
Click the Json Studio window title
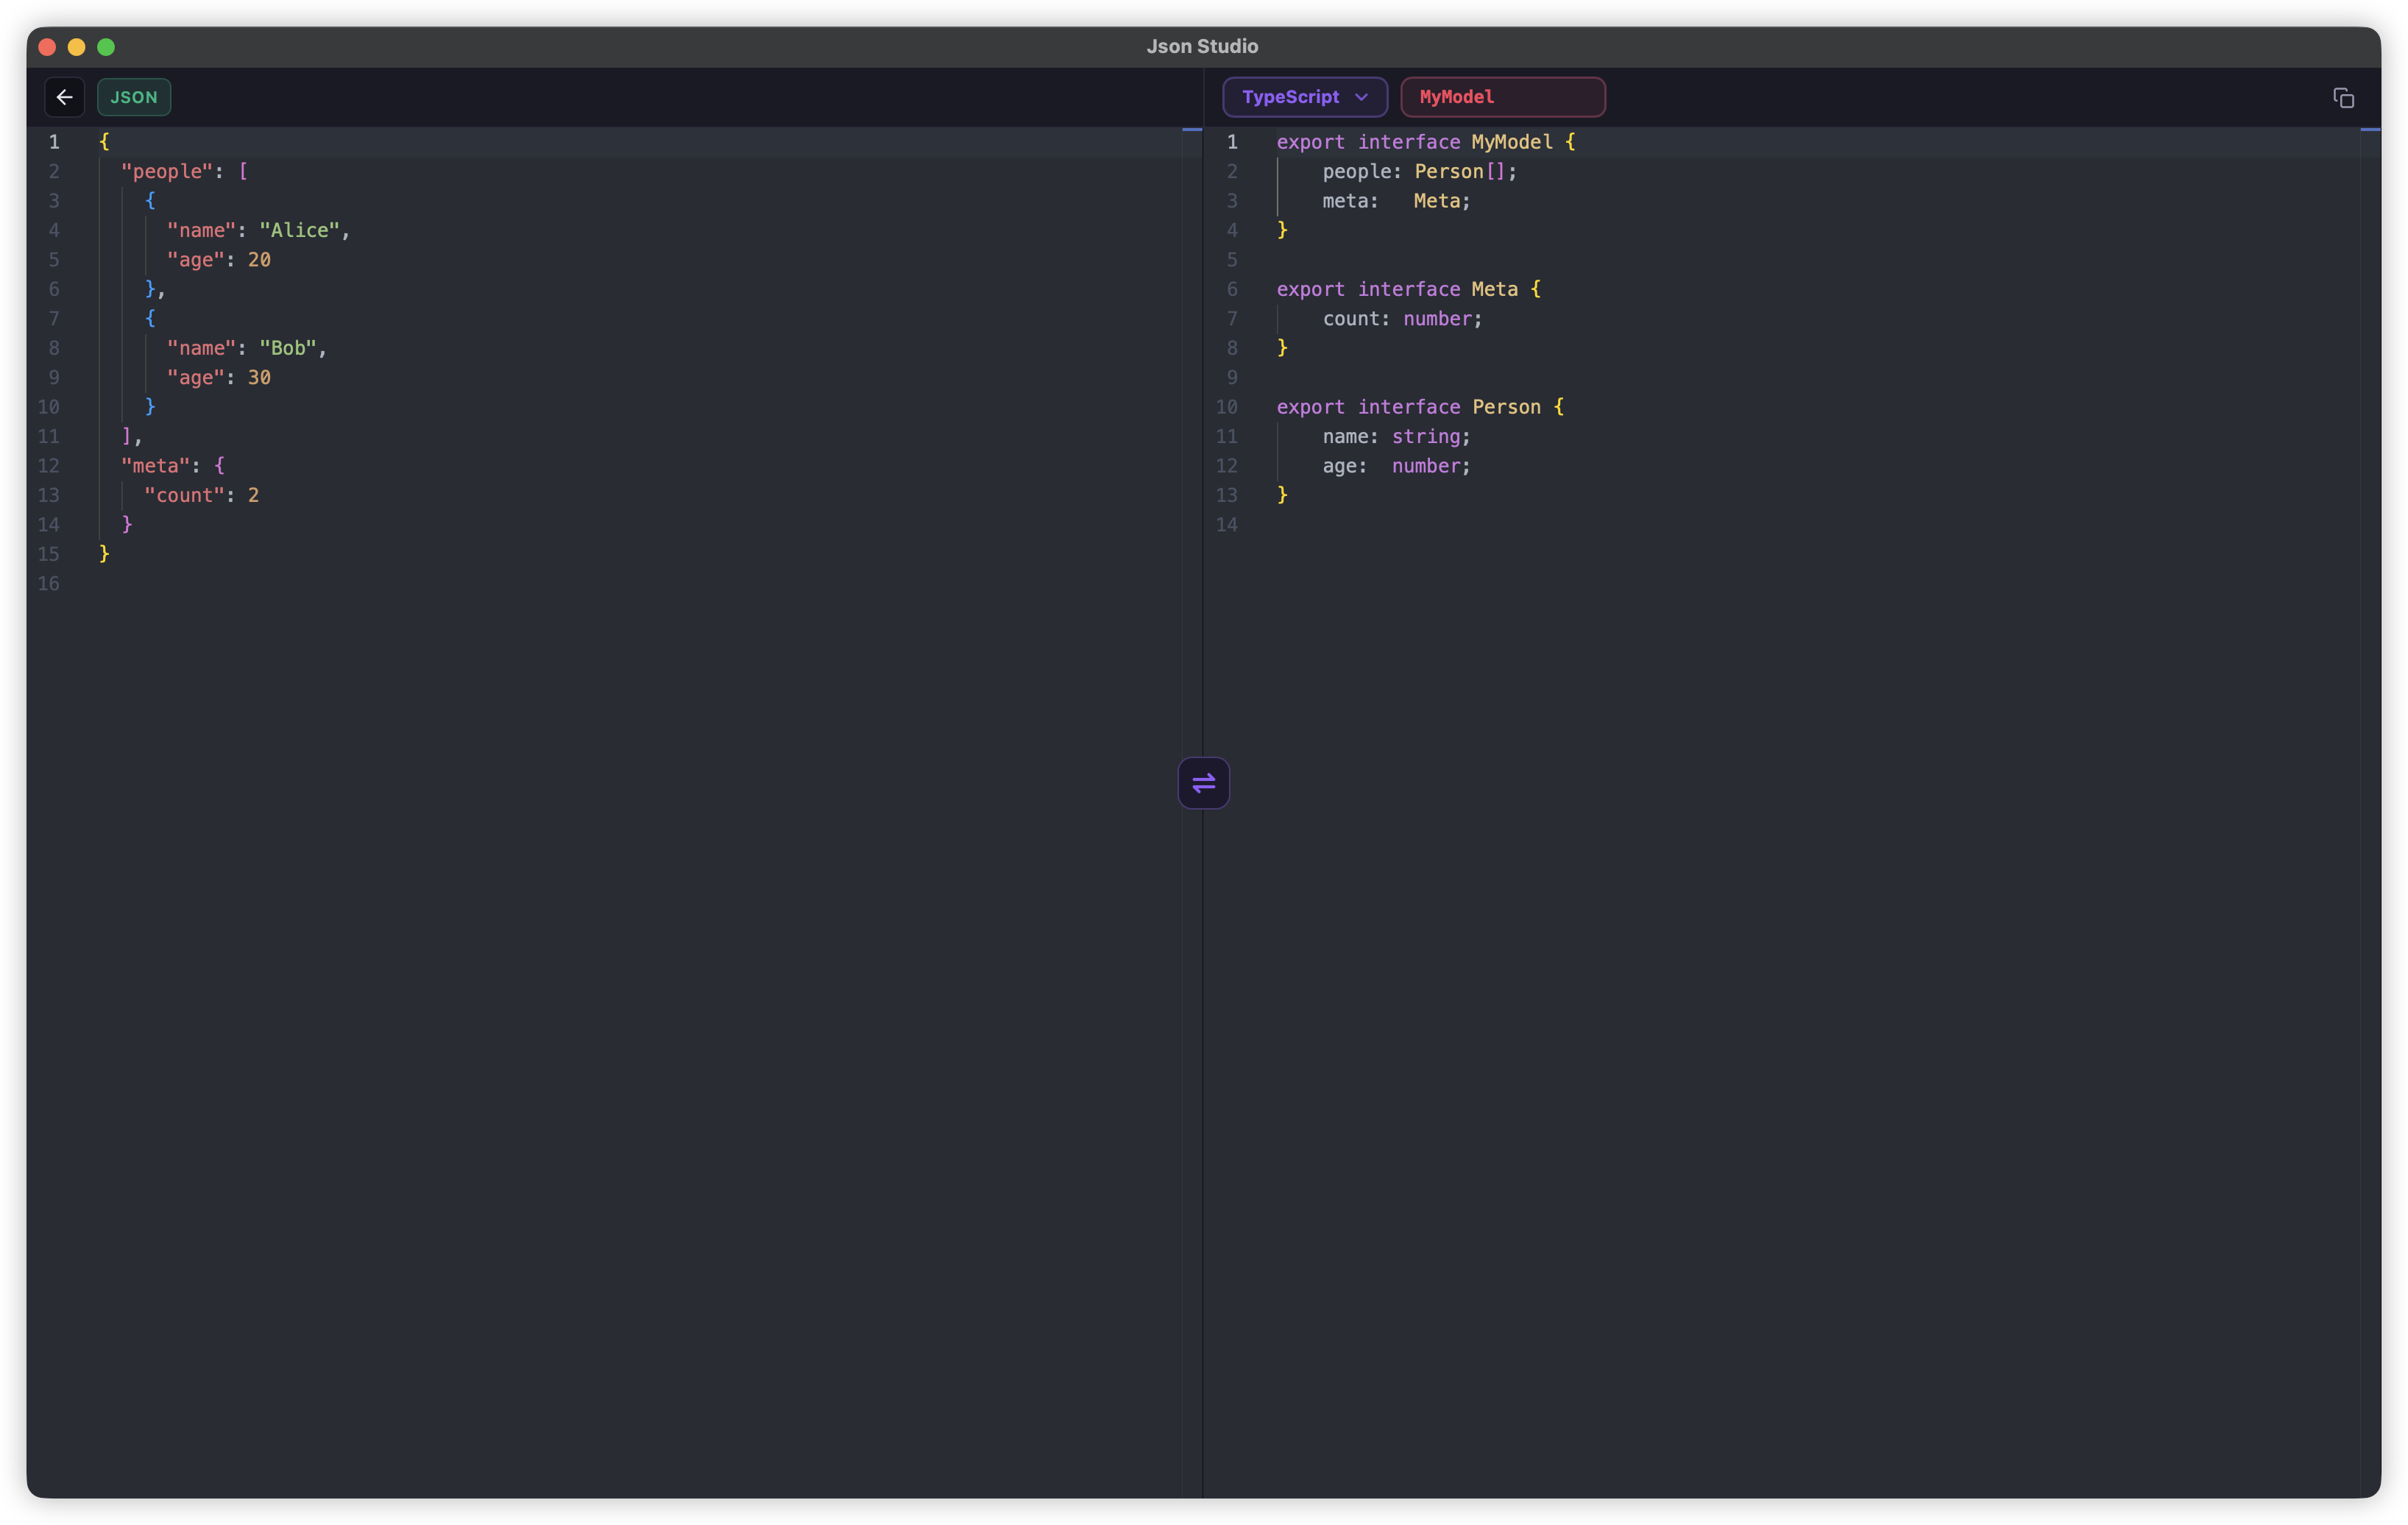pos(1202,47)
